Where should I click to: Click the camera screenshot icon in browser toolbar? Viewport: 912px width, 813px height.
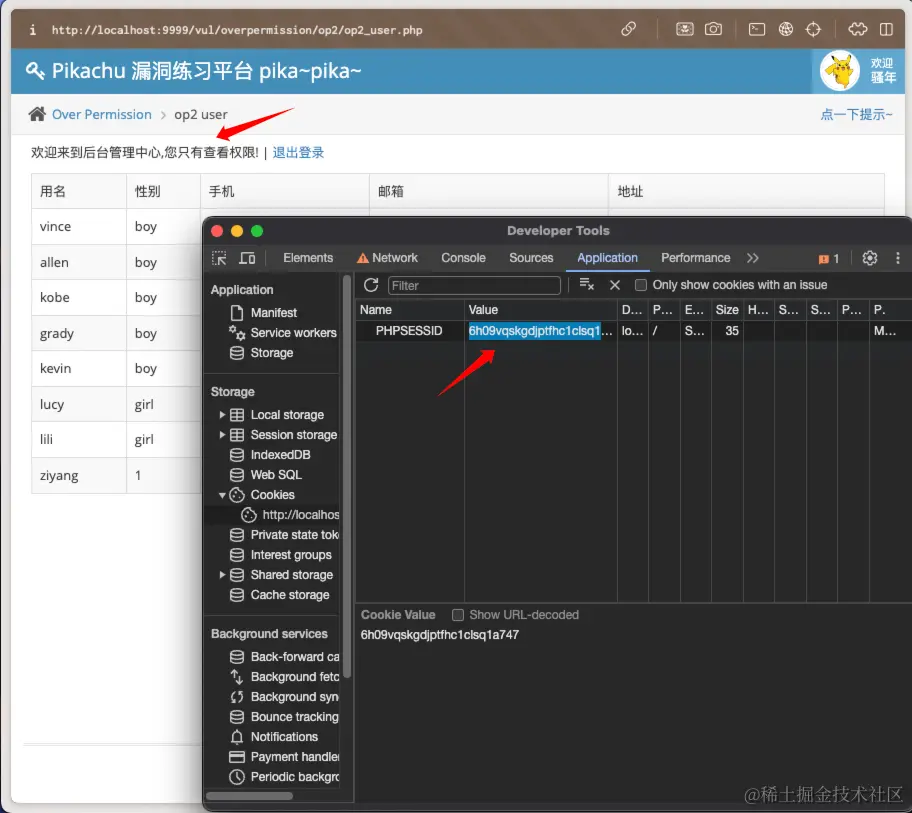click(713, 29)
